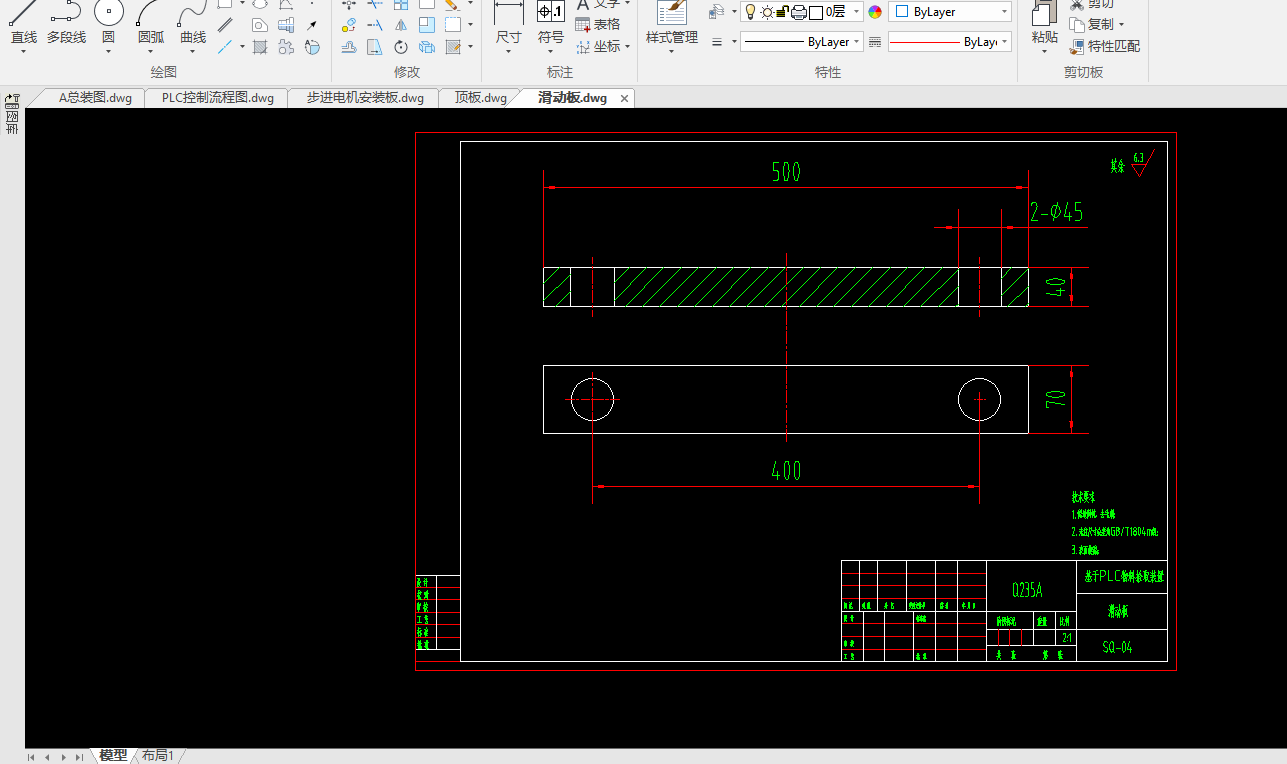Select the 滑动板.dwg tab
The width and height of the screenshot is (1287, 764).
(572, 98)
